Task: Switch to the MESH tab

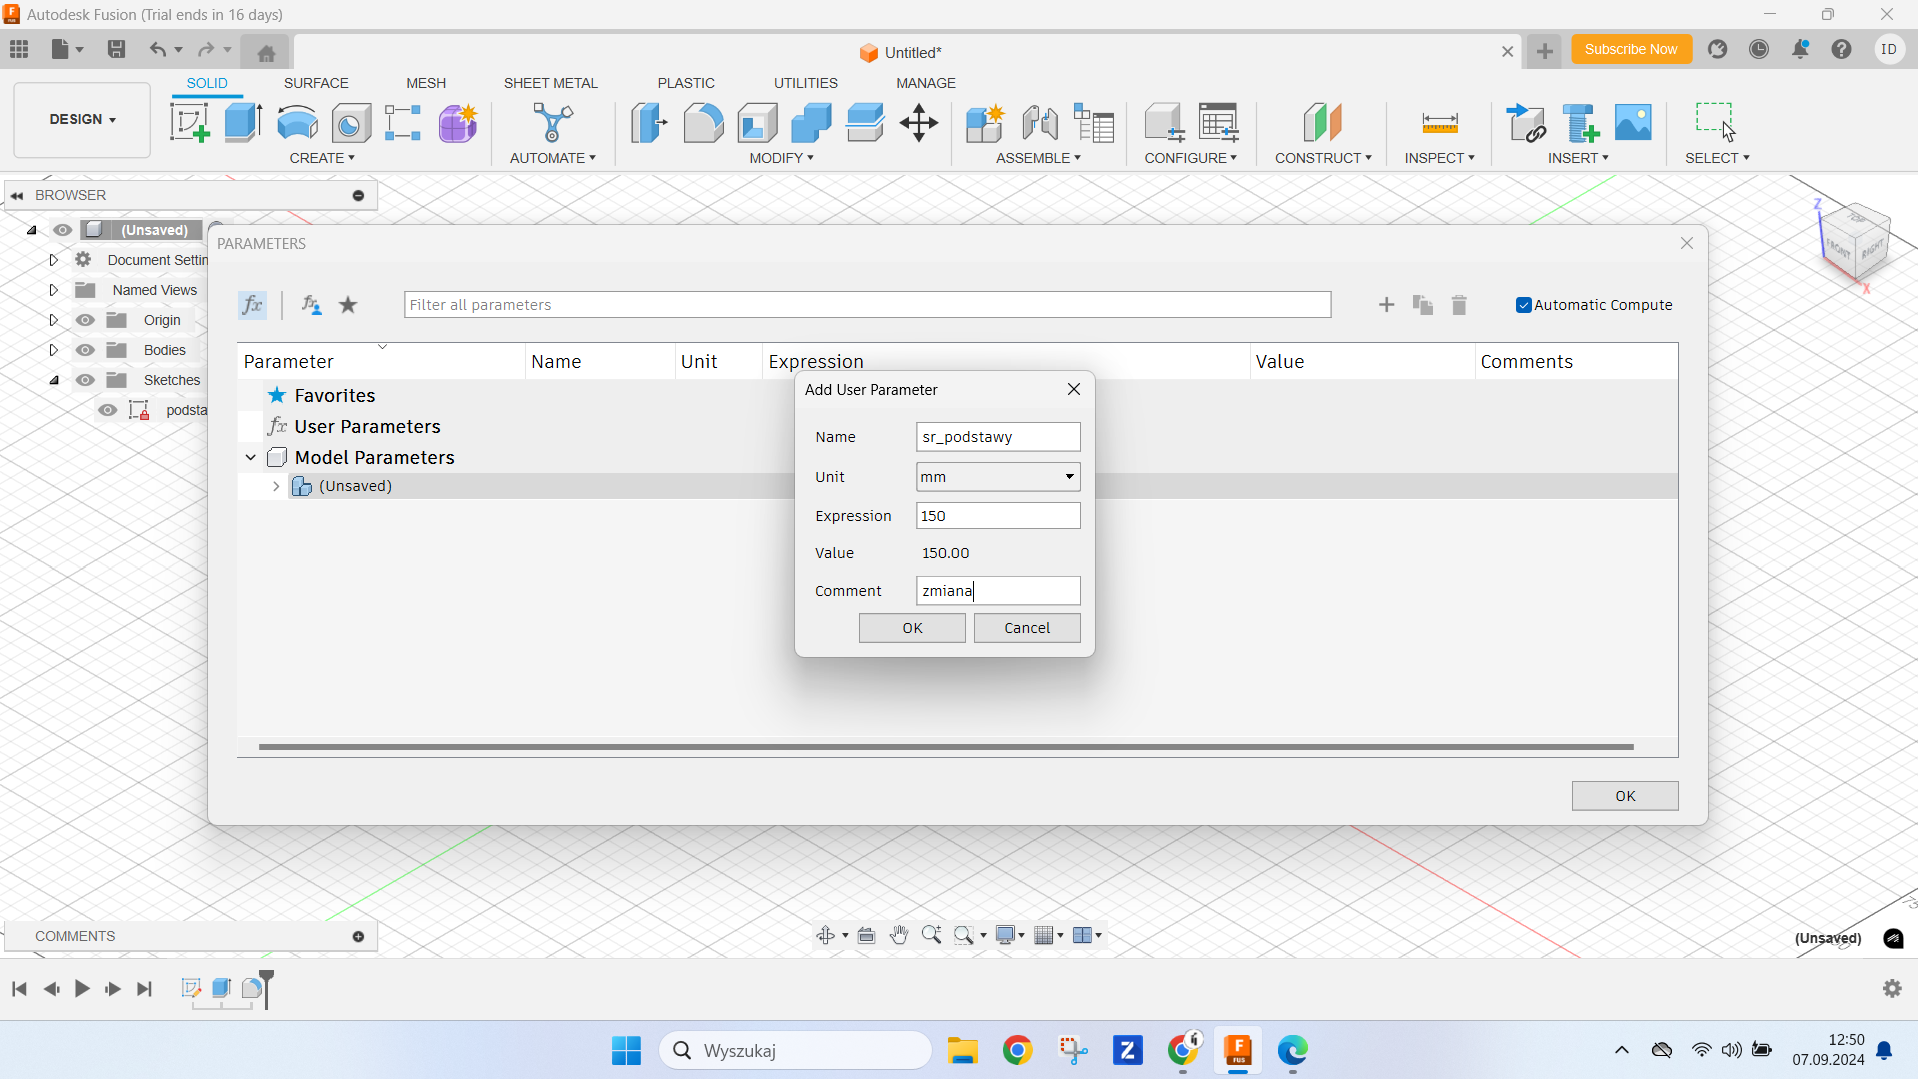Action: pyautogui.click(x=426, y=83)
